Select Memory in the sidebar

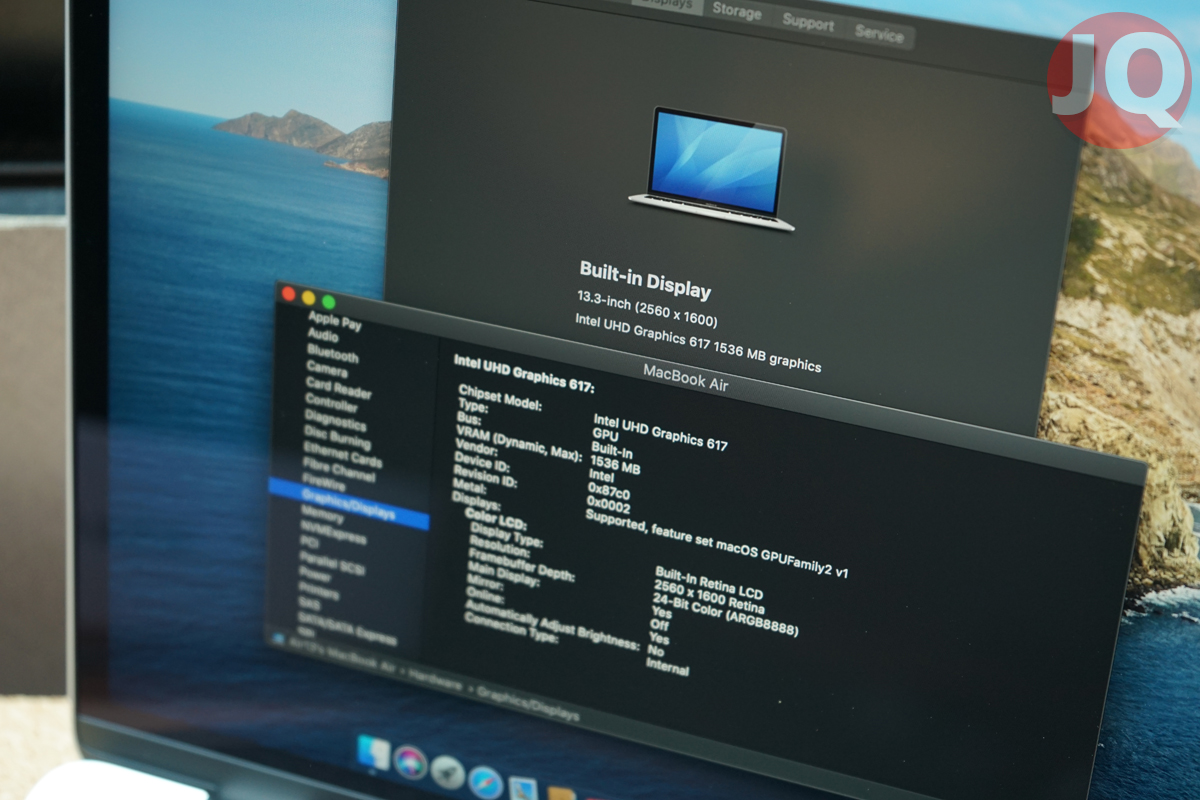(322, 516)
